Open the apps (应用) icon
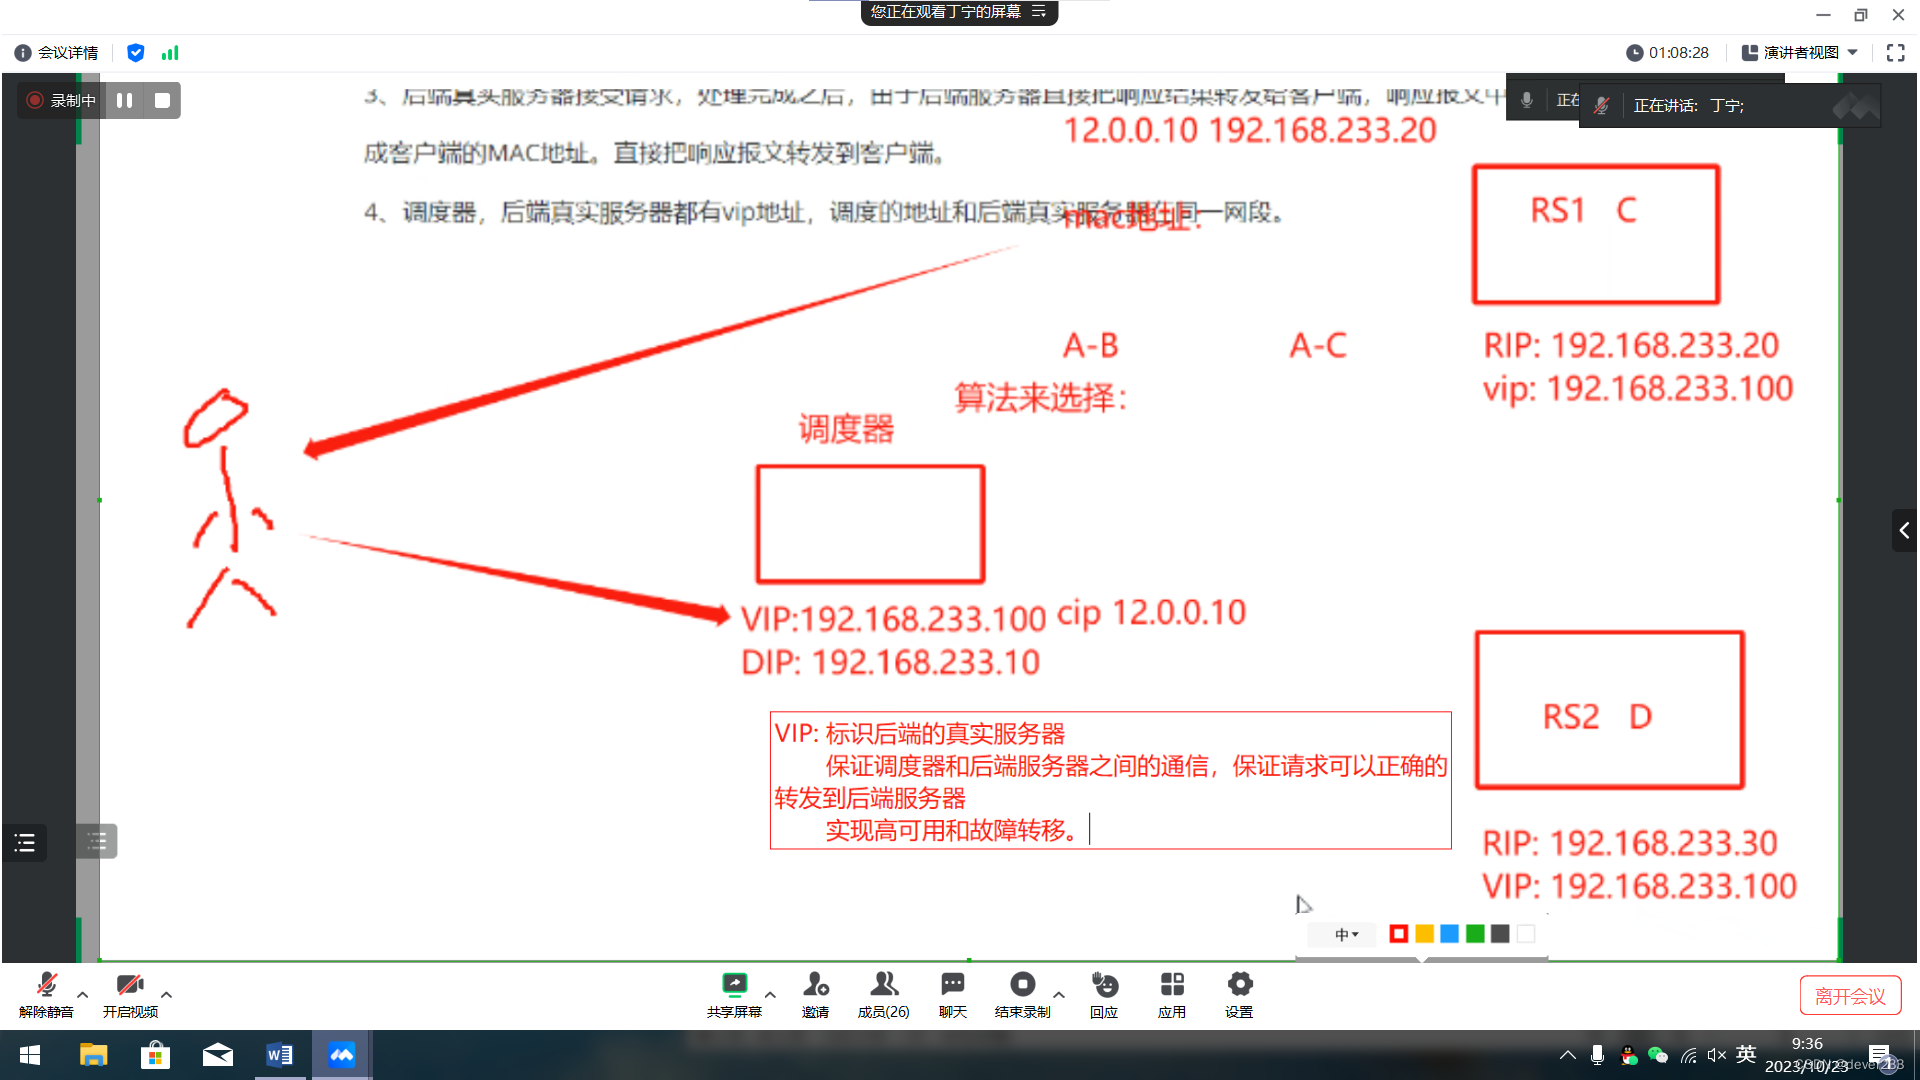Image resolution: width=1920 pixels, height=1080 pixels. click(1172, 985)
